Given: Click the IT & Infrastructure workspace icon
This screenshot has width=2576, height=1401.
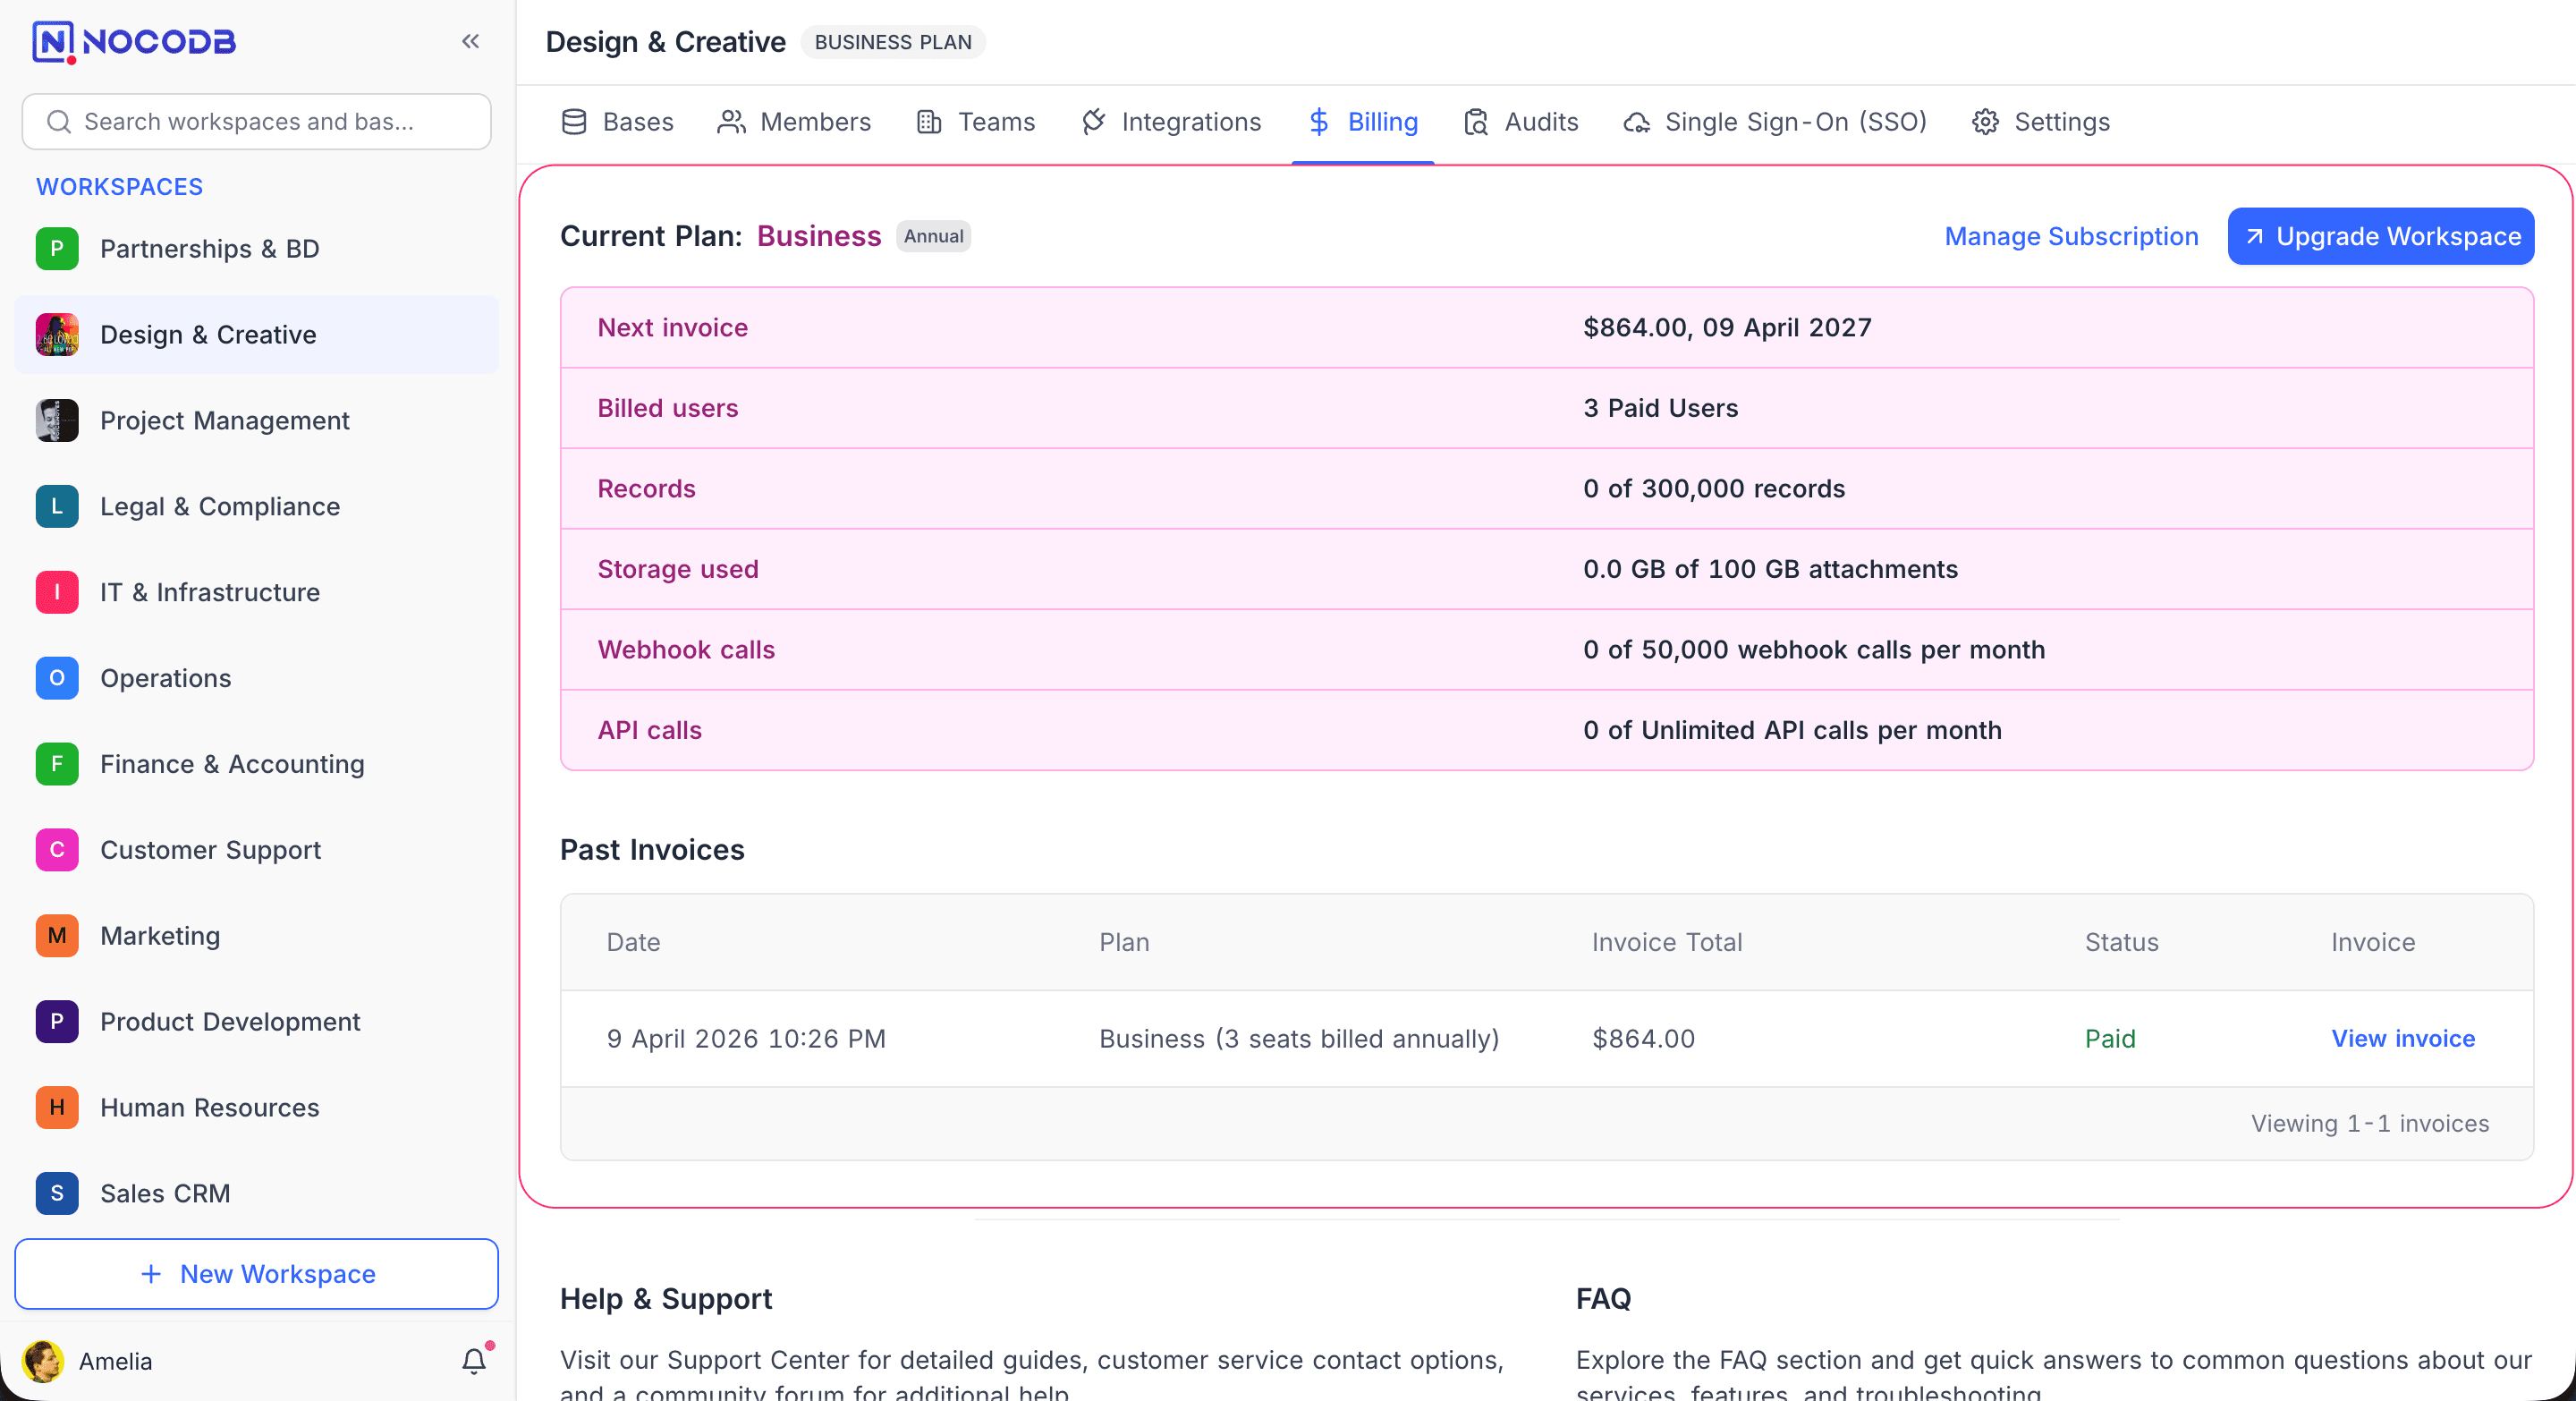Looking at the screenshot, I should (57, 592).
